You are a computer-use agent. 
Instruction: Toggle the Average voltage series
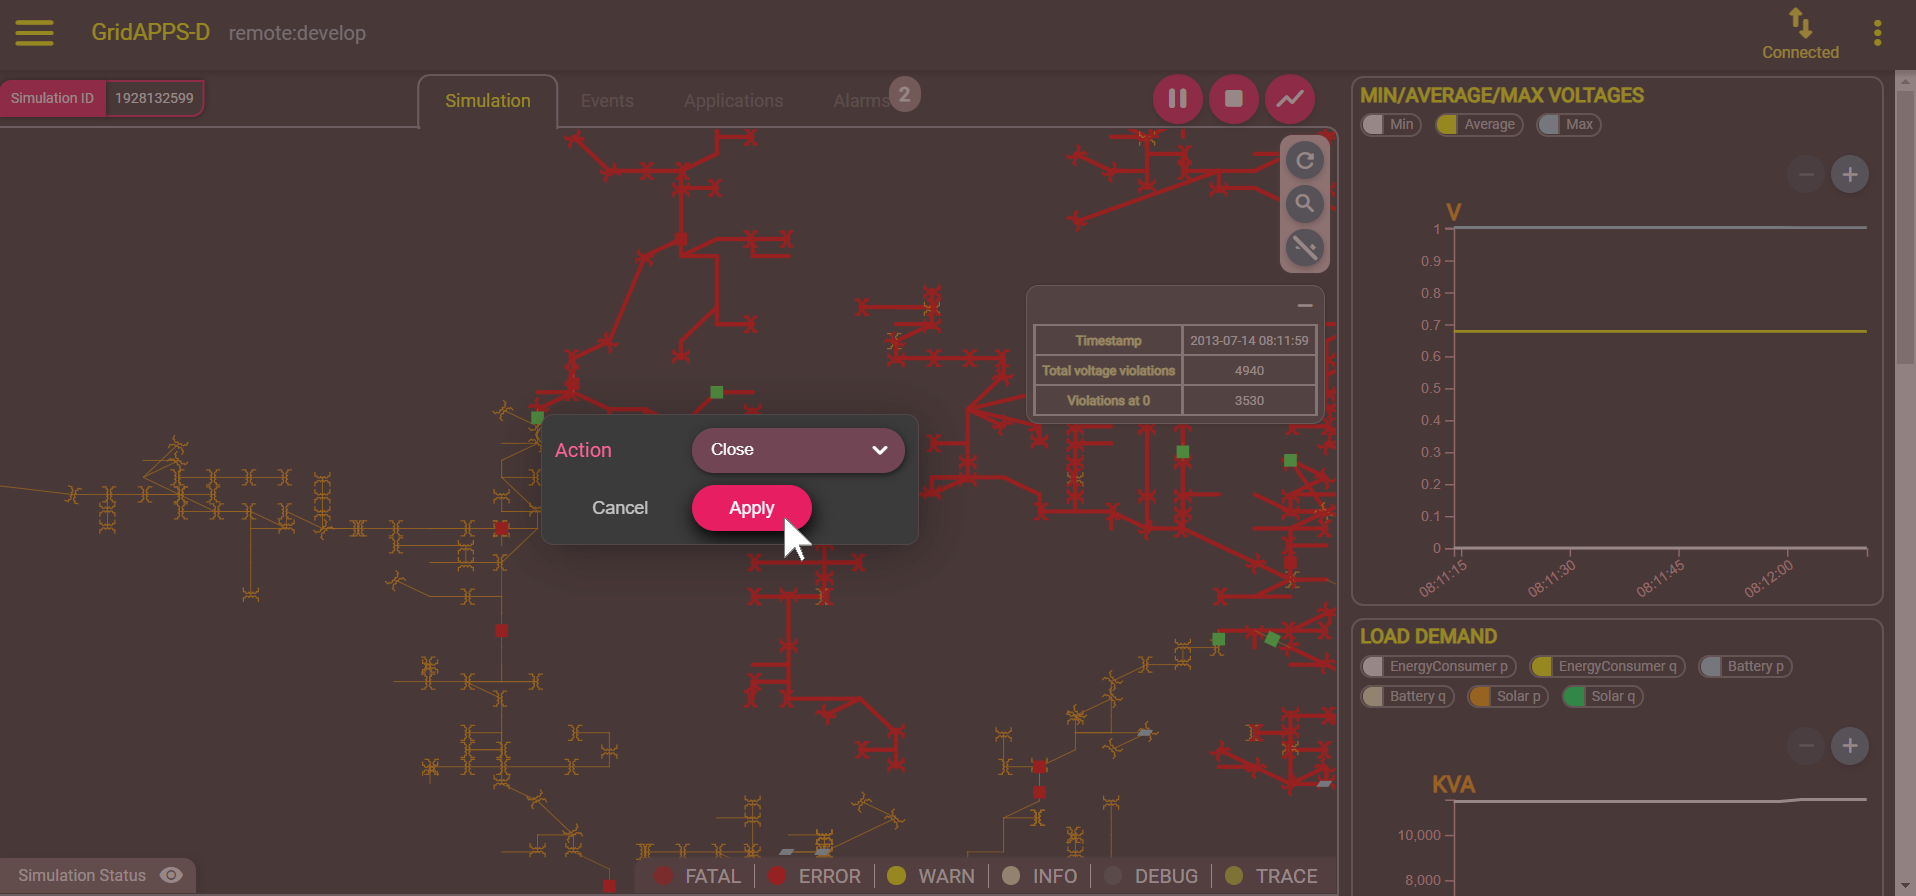click(1479, 125)
